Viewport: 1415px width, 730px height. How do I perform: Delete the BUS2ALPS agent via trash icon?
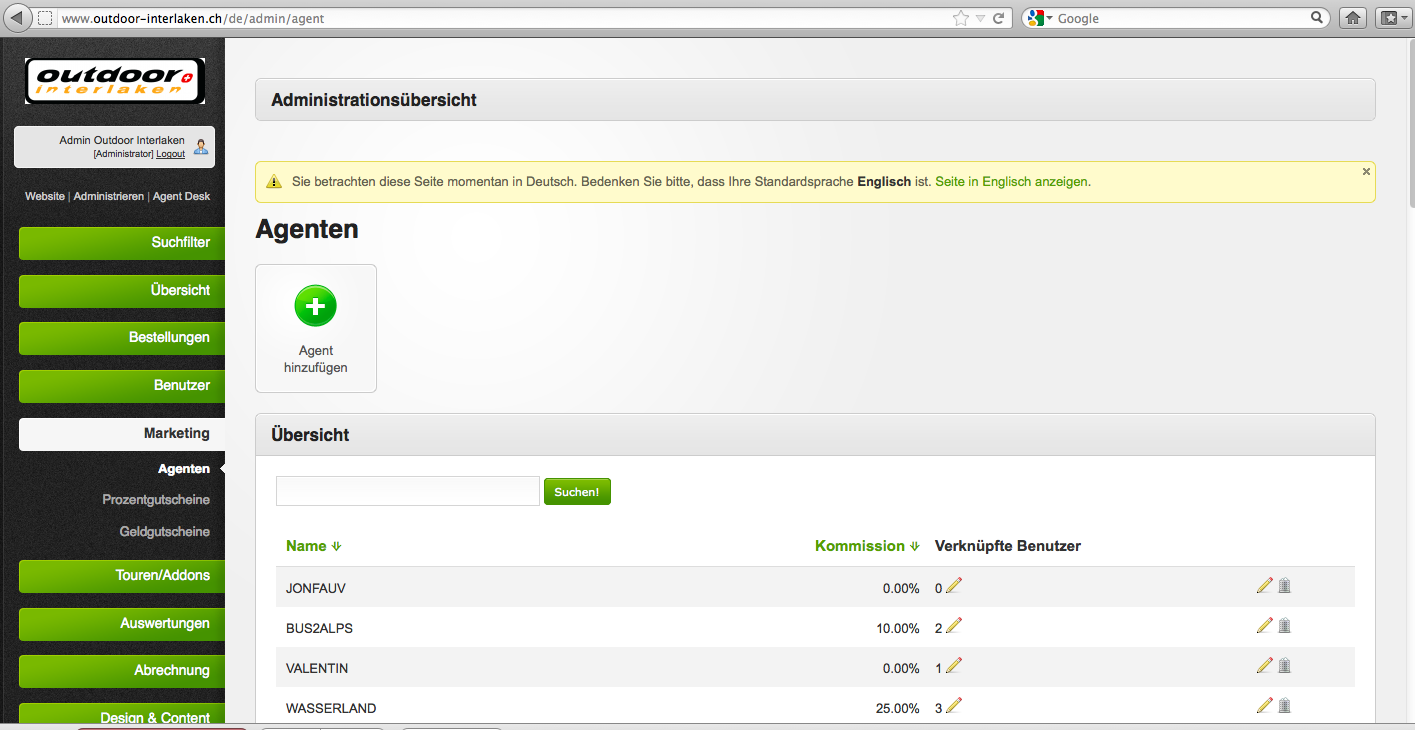click(x=1285, y=626)
